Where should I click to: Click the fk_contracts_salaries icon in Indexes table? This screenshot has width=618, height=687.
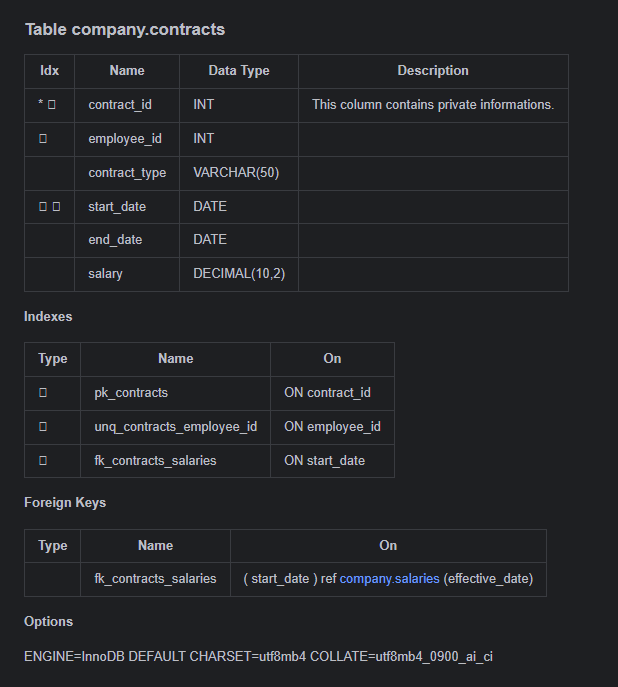point(43,460)
